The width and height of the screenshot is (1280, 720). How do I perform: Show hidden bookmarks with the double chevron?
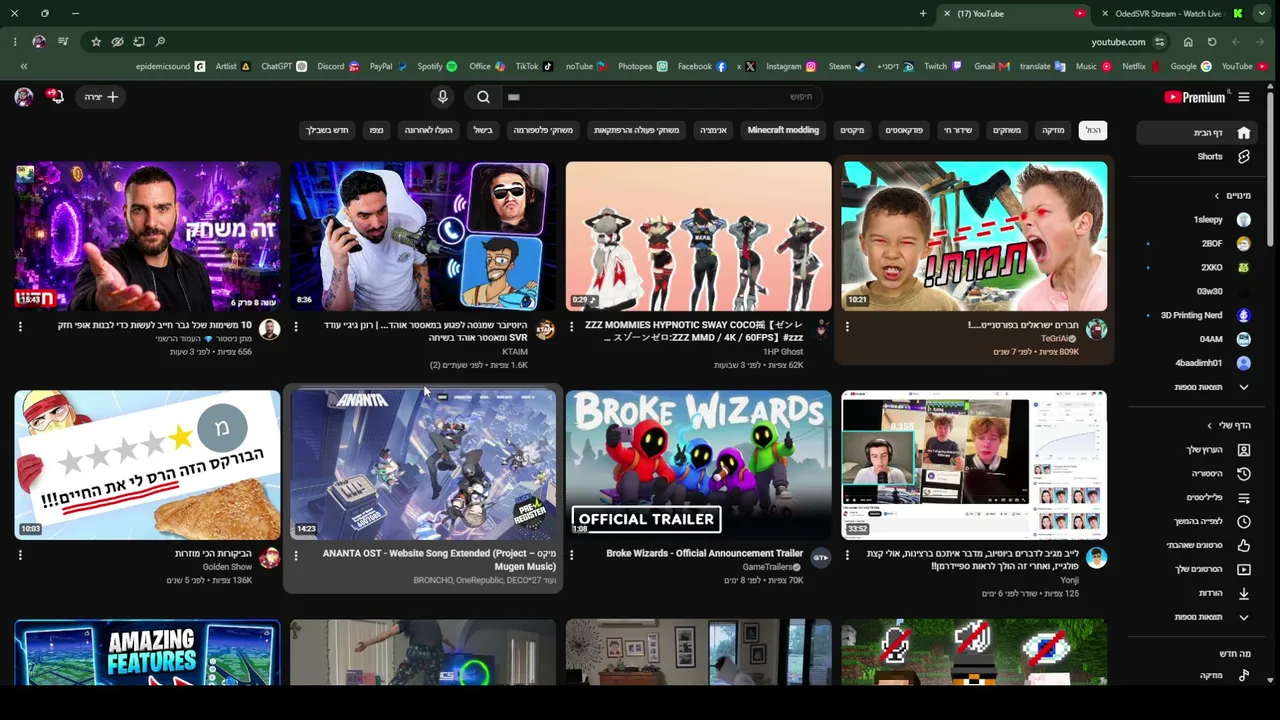pos(24,67)
